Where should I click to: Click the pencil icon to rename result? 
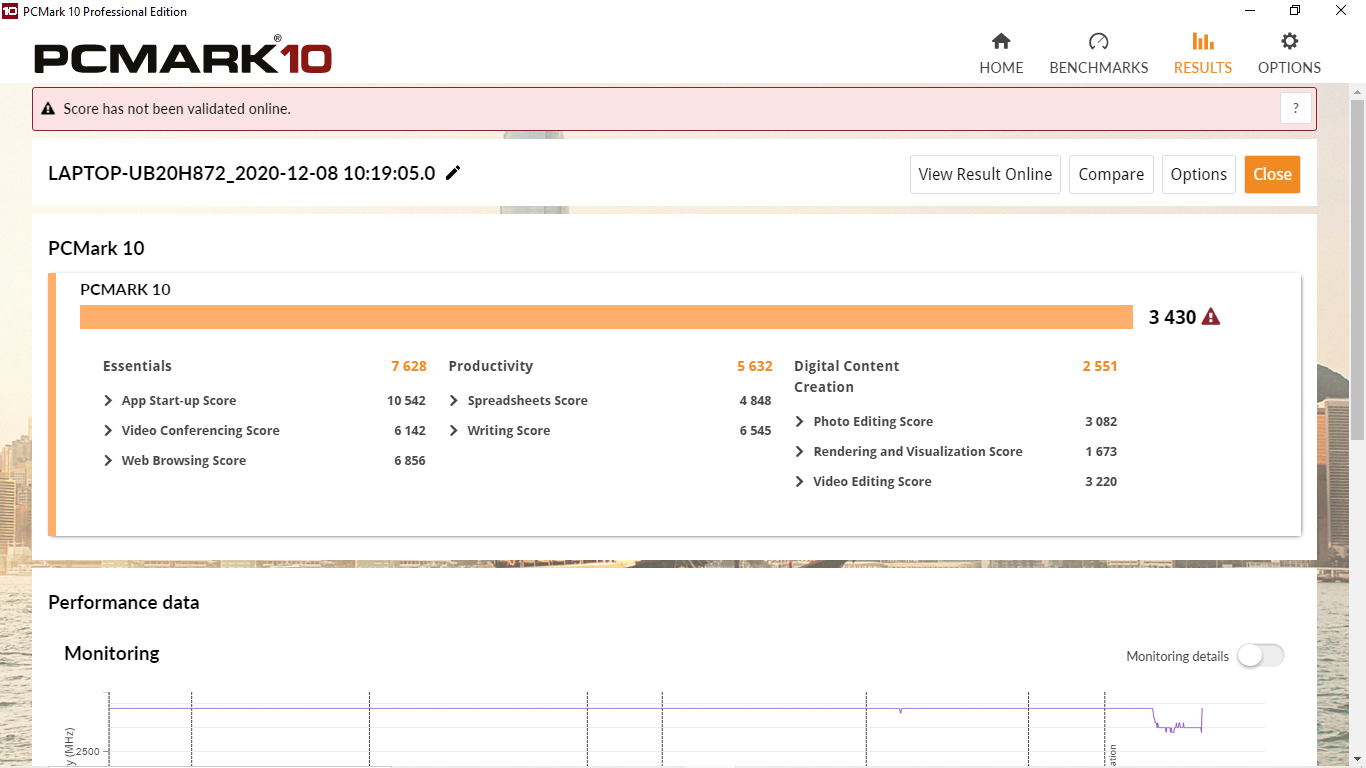tap(453, 173)
